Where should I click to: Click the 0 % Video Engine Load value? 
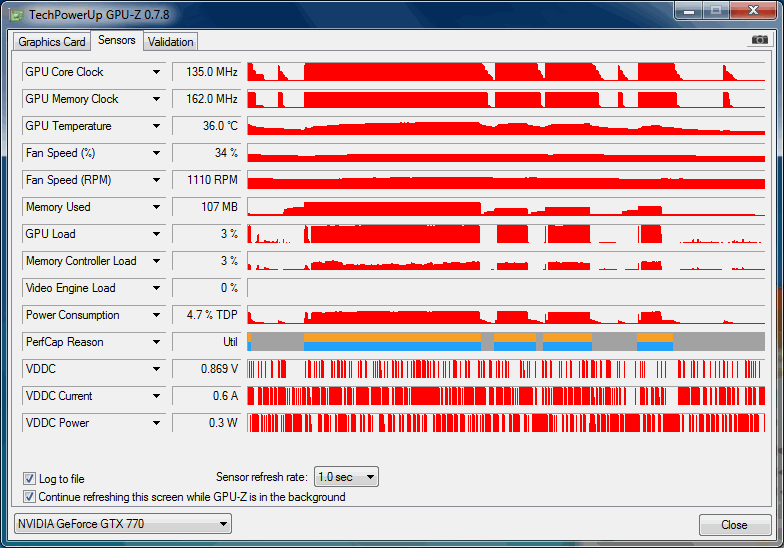[x=206, y=288]
